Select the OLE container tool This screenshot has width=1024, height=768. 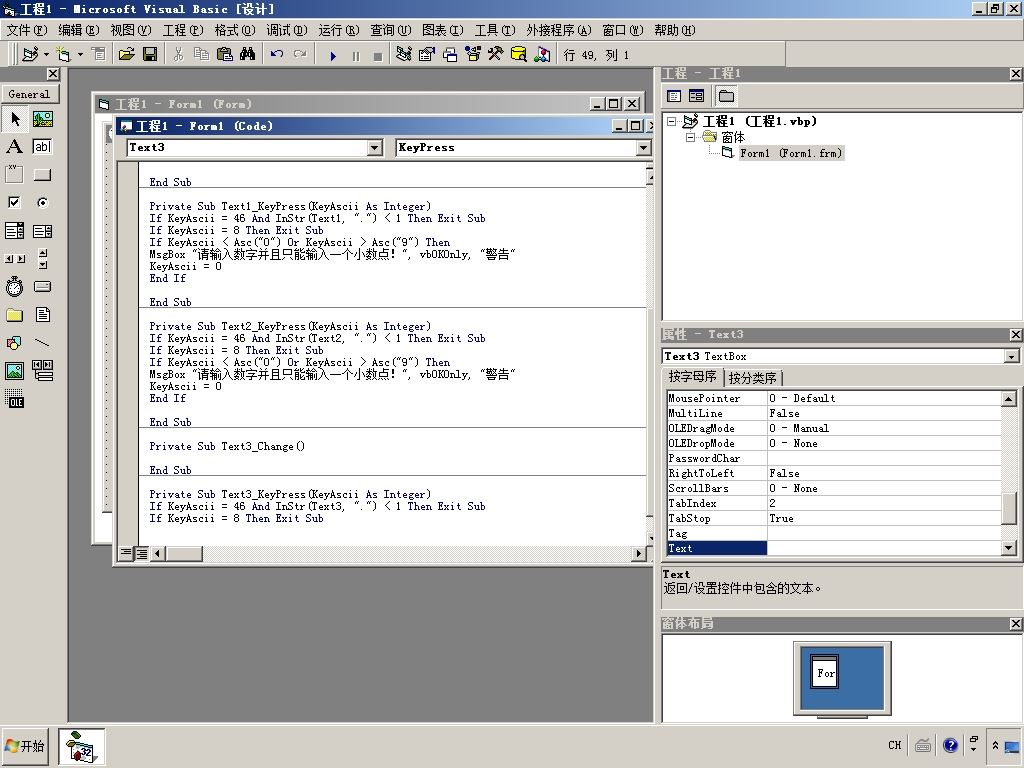tap(14, 399)
